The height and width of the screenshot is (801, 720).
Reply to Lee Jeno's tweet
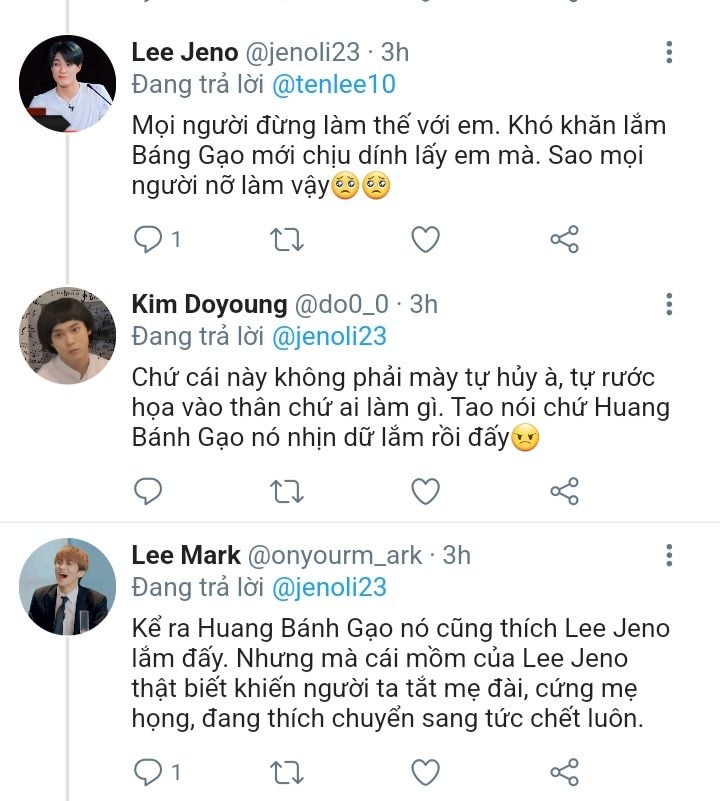point(148,239)
